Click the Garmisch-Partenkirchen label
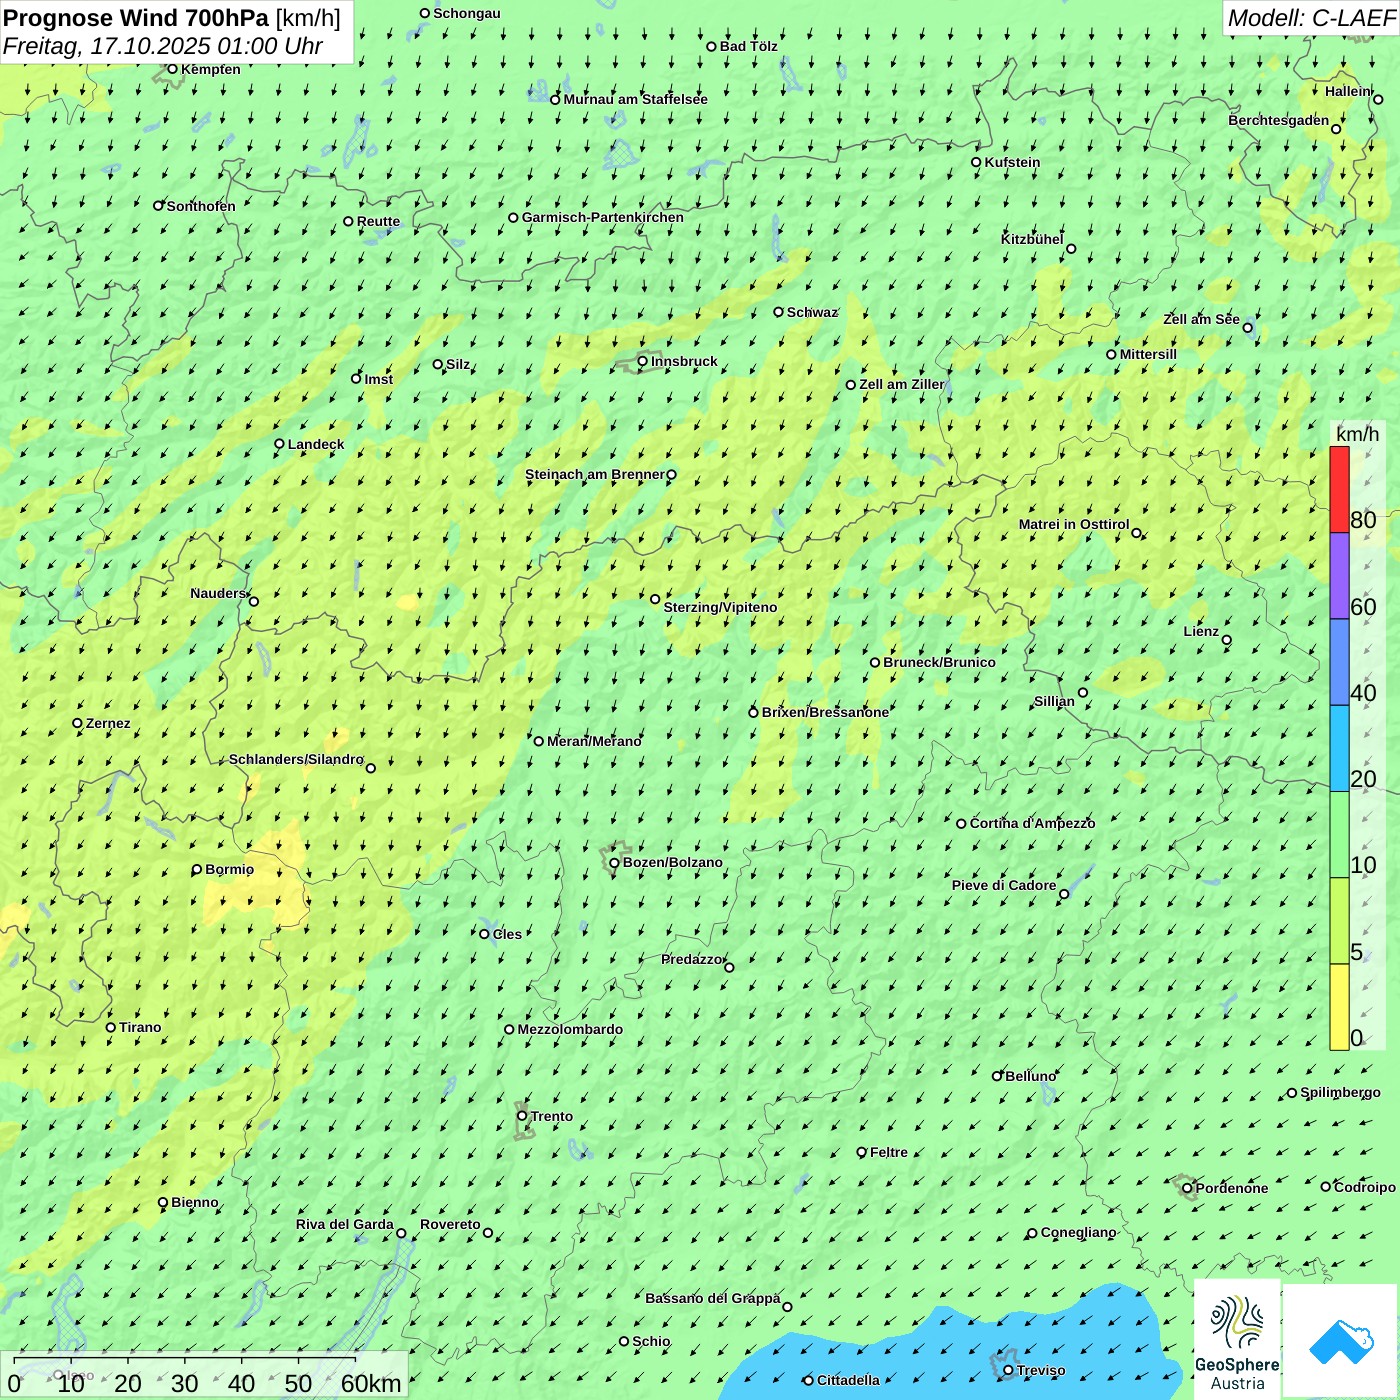 tap(603, 217)
